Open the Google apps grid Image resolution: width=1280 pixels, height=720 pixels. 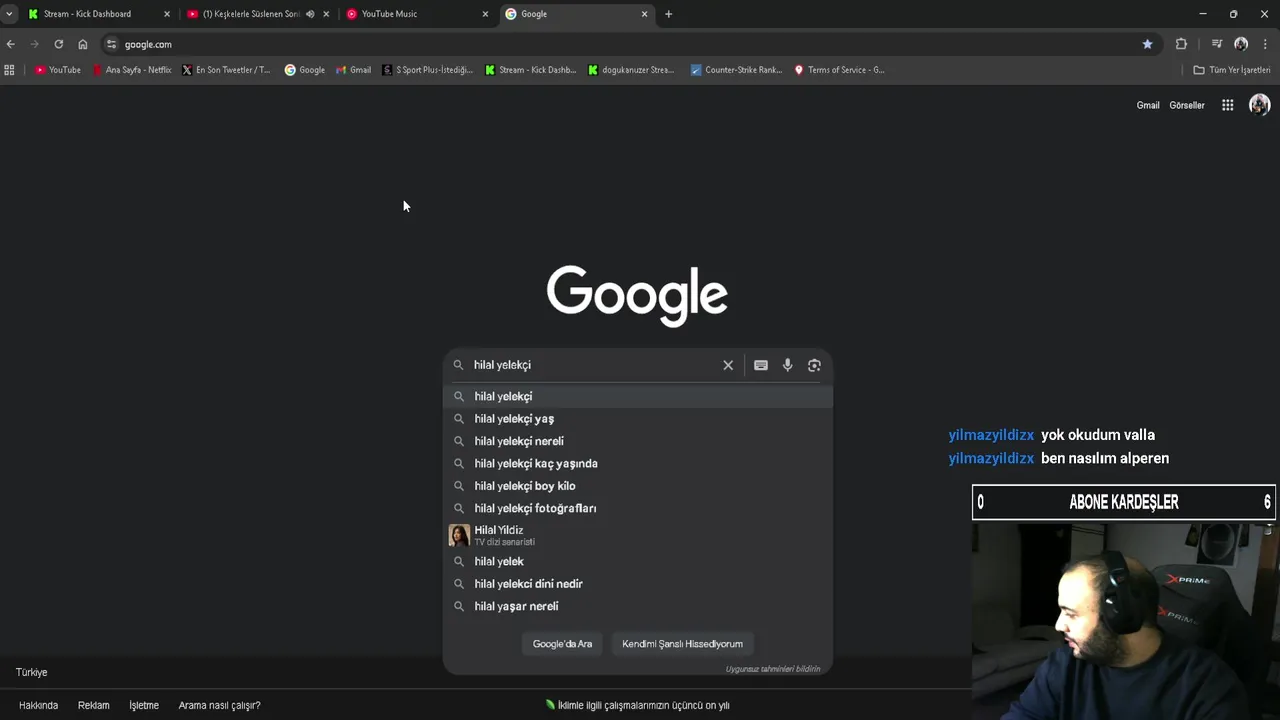tap(1227, 105)
